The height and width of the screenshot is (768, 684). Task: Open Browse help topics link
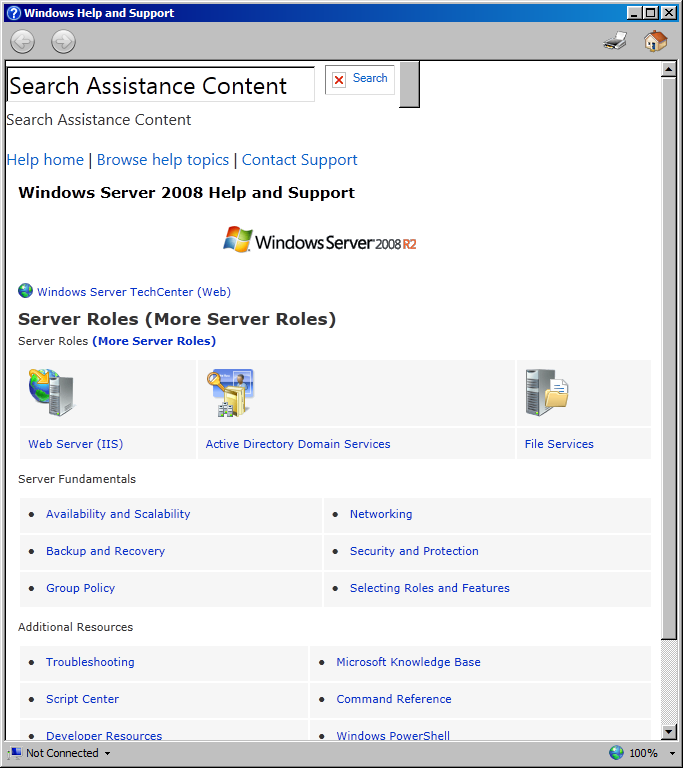[163, 160]
